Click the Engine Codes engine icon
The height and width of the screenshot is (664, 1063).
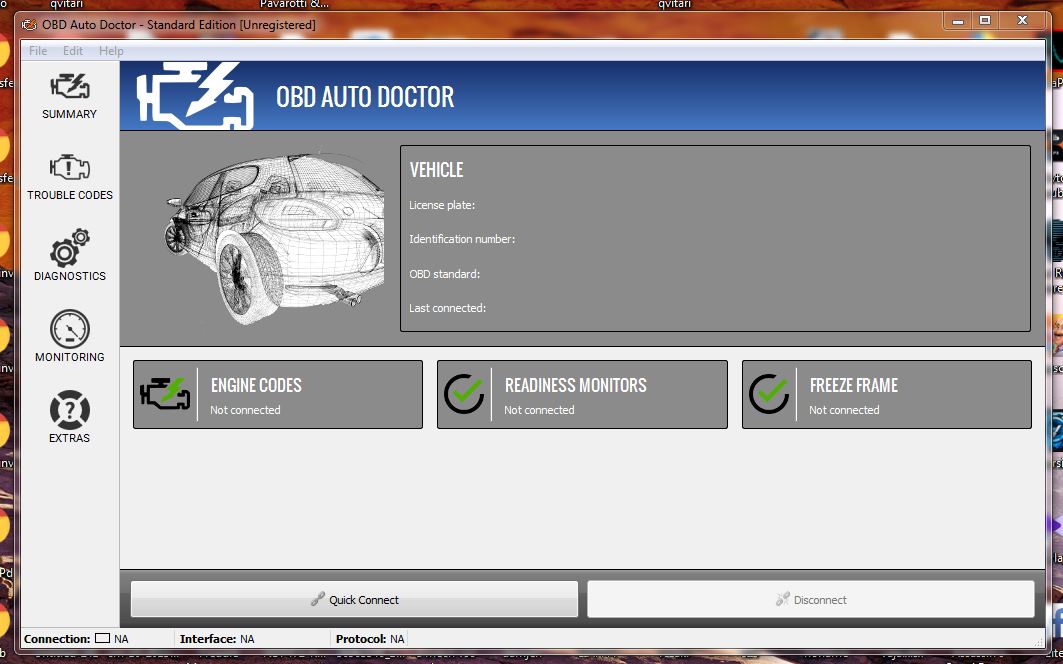[165, 394]
